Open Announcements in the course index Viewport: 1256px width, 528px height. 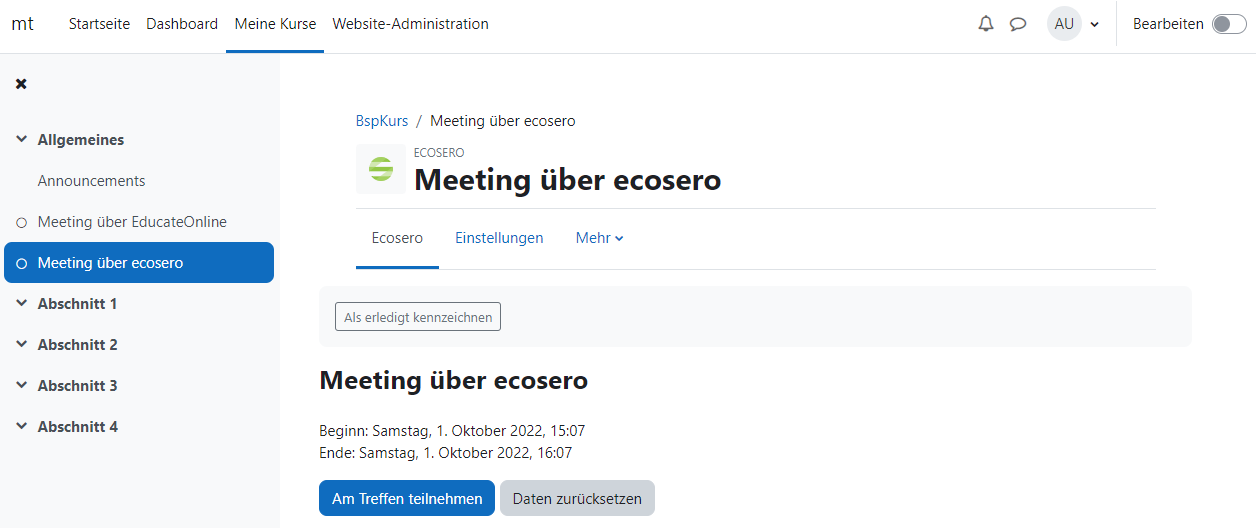click(x=92, y=181)
